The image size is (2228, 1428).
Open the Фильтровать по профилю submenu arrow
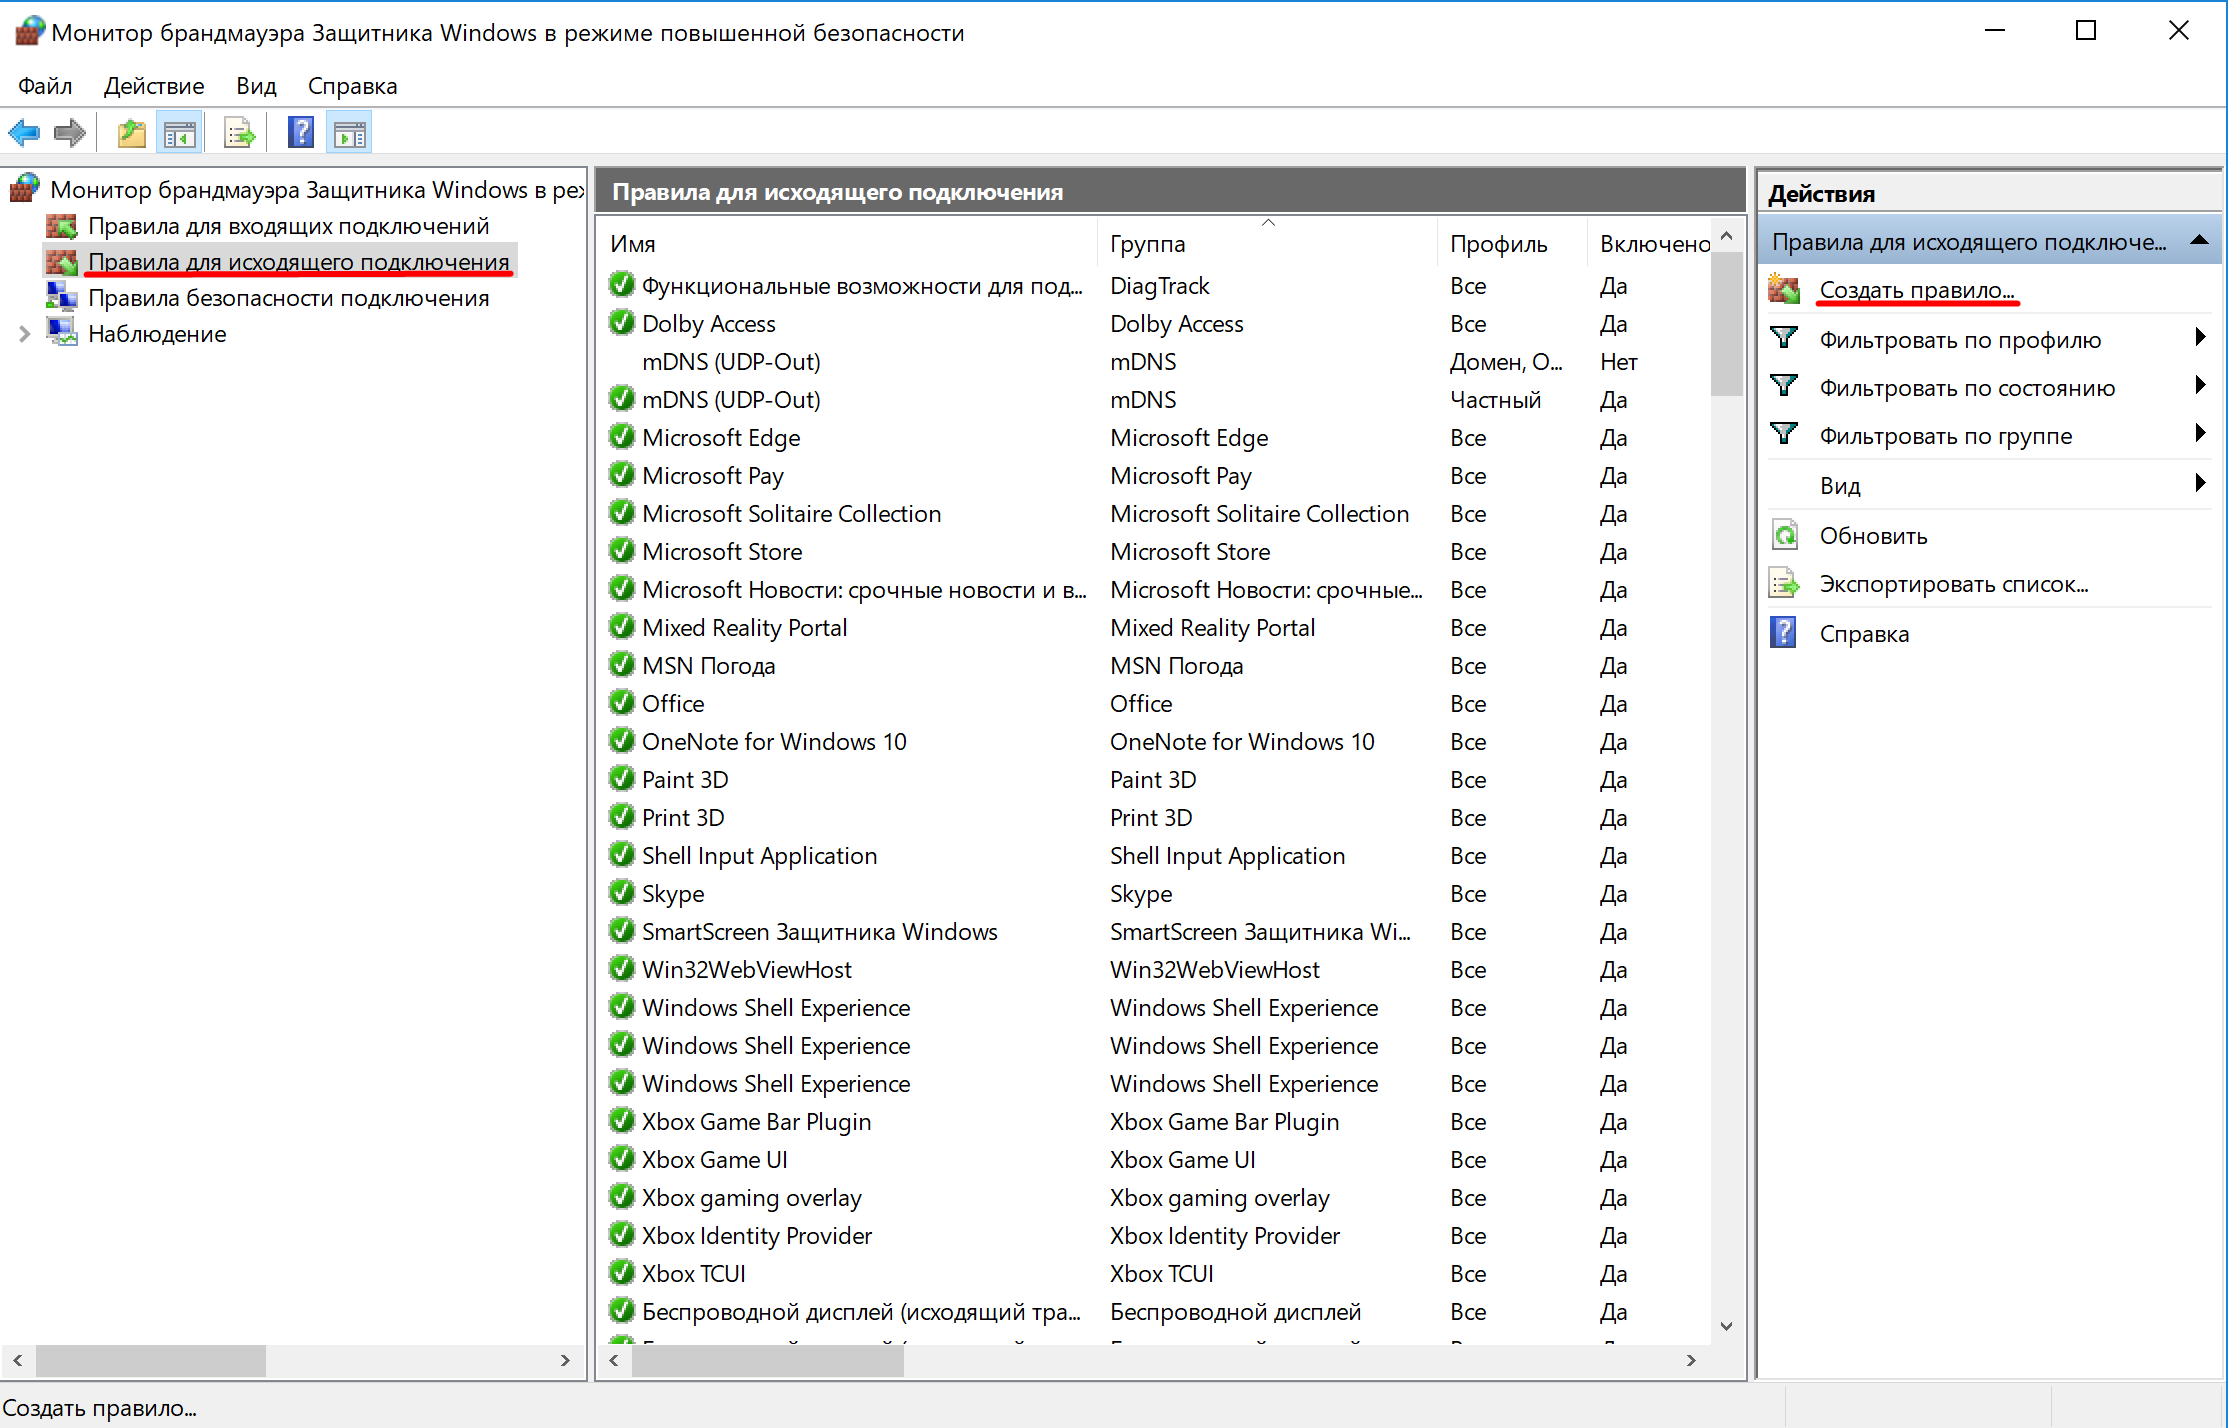(2199, 337)
